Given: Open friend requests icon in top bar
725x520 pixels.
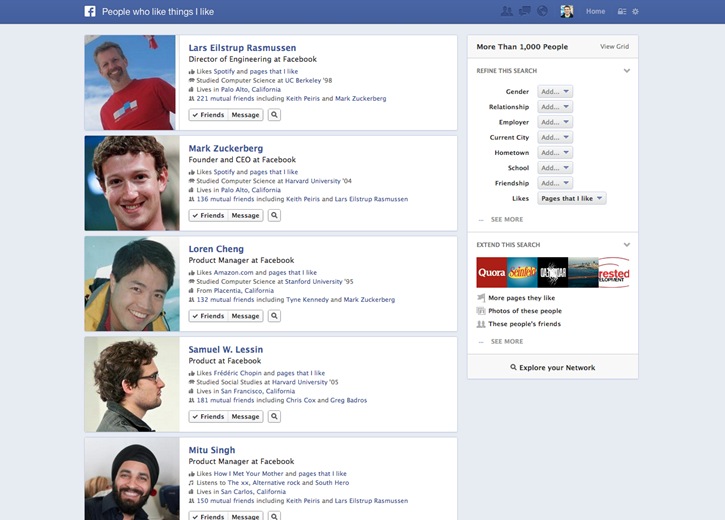Looking at the screenshot, I should [x=507, y=12].
